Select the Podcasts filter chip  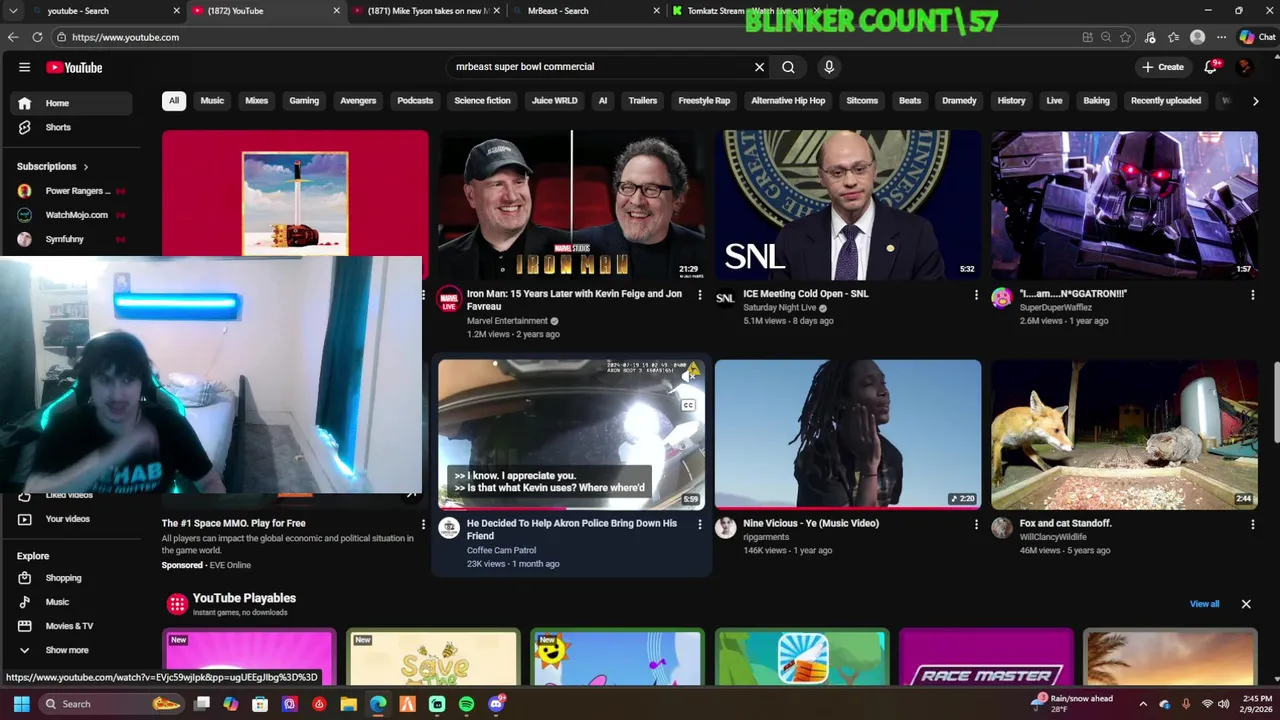tap(415, 101)
